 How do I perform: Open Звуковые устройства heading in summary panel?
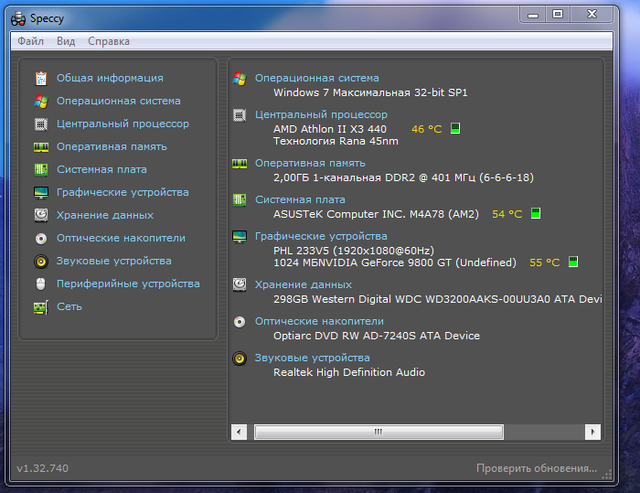point(312,358)
